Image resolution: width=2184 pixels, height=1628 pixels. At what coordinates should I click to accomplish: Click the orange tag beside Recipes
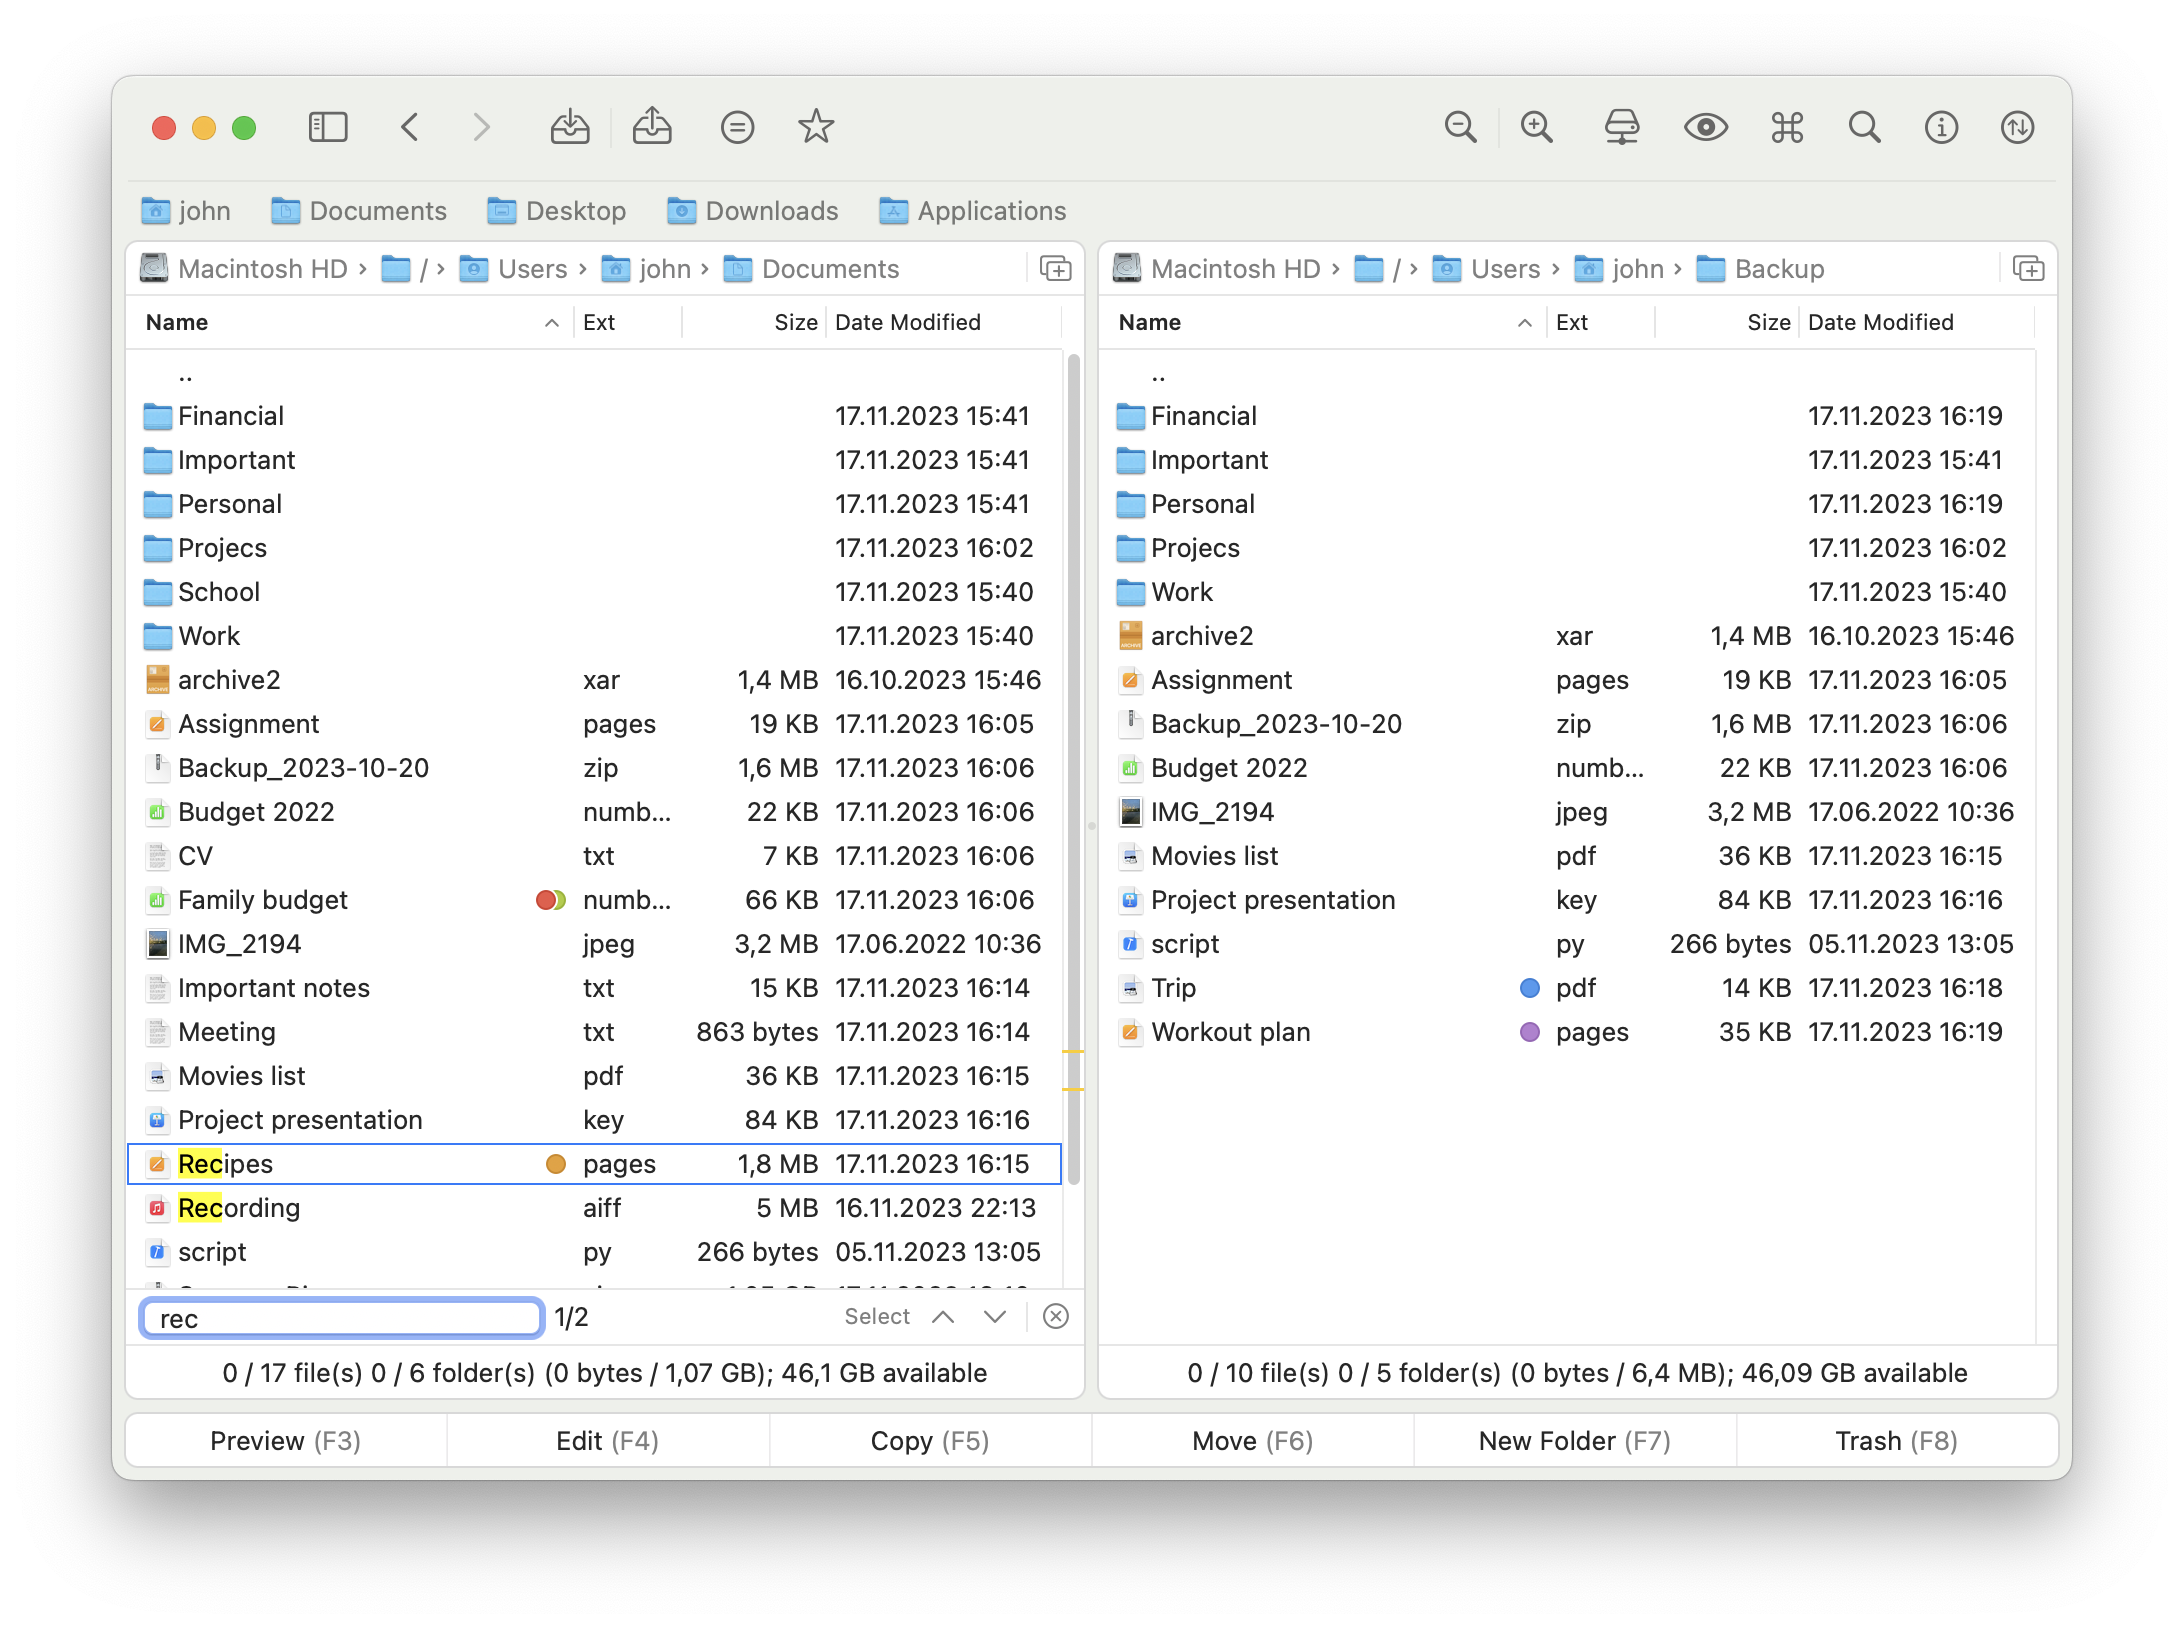(555, 1163)
